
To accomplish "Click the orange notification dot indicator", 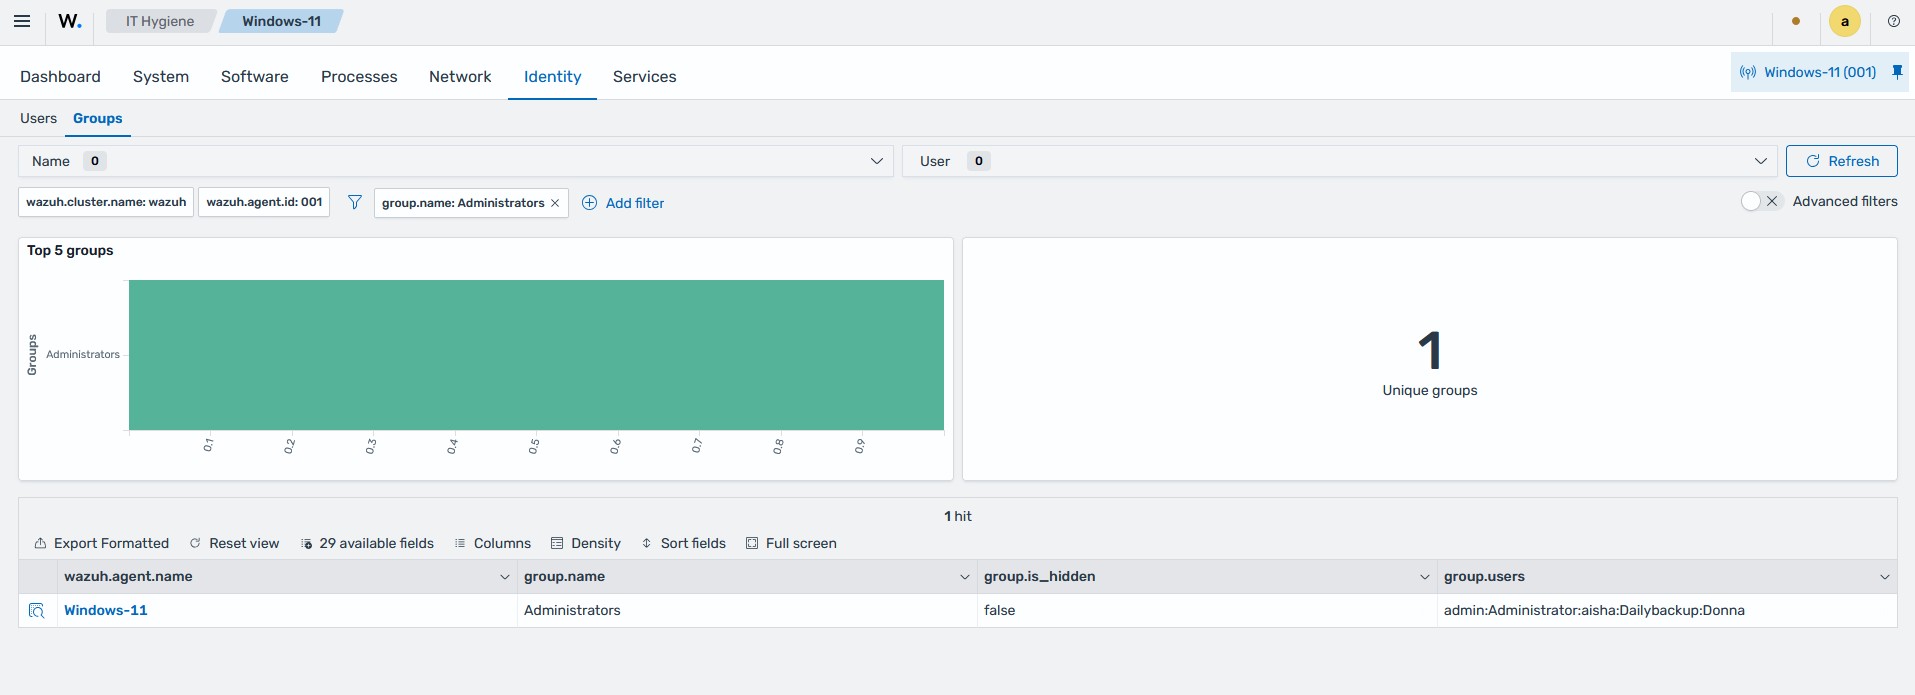I will coord(1796,21).
